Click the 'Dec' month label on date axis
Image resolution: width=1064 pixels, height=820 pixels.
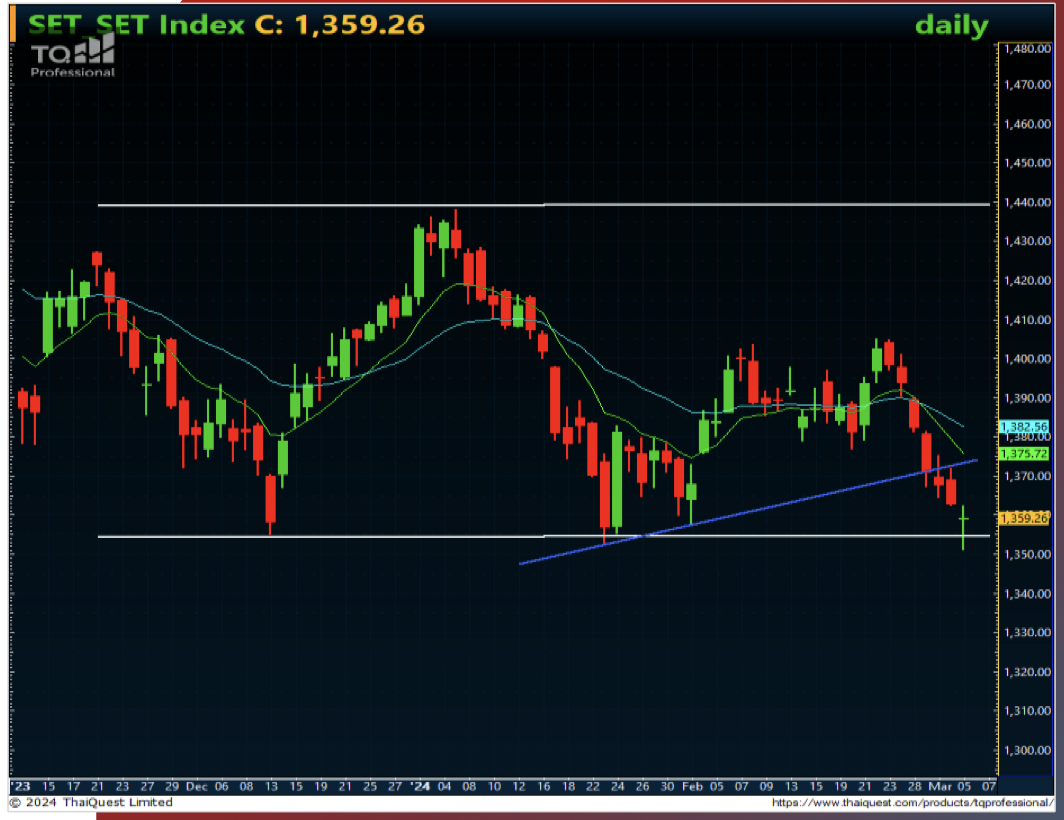click(197, 786)
